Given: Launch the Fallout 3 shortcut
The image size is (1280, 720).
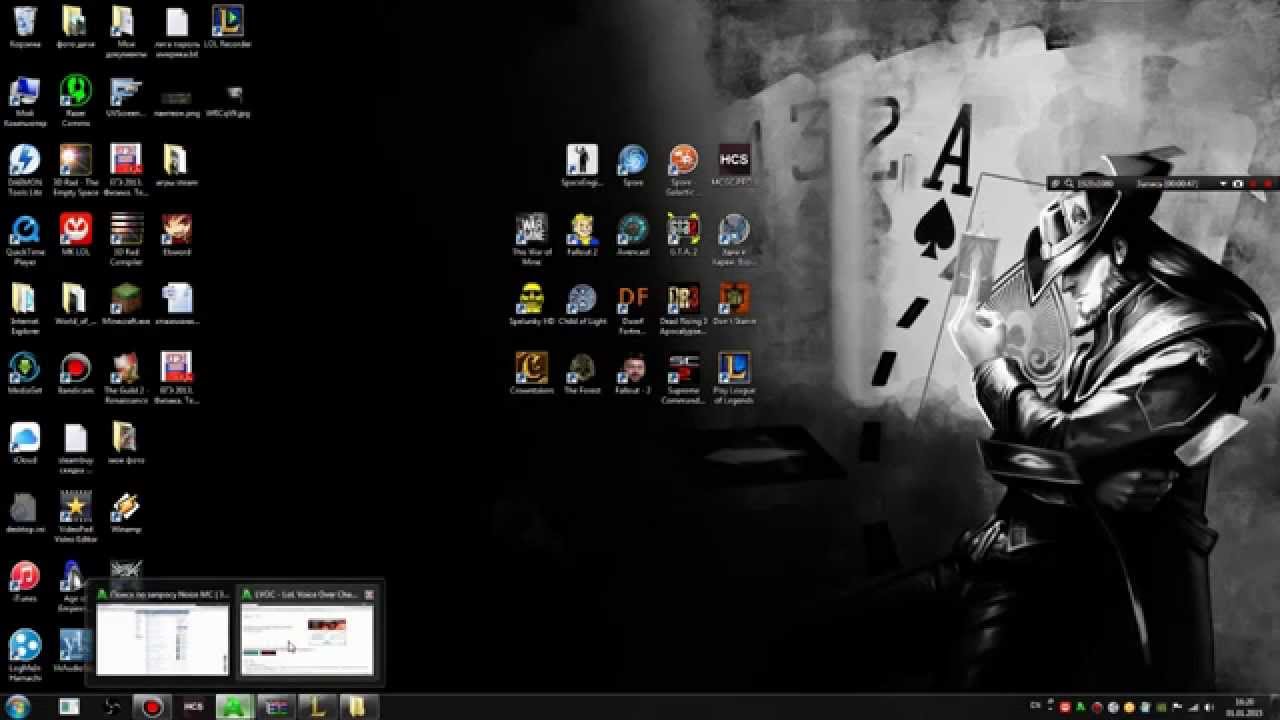Looking at the screenshot, I should (632, 373).
